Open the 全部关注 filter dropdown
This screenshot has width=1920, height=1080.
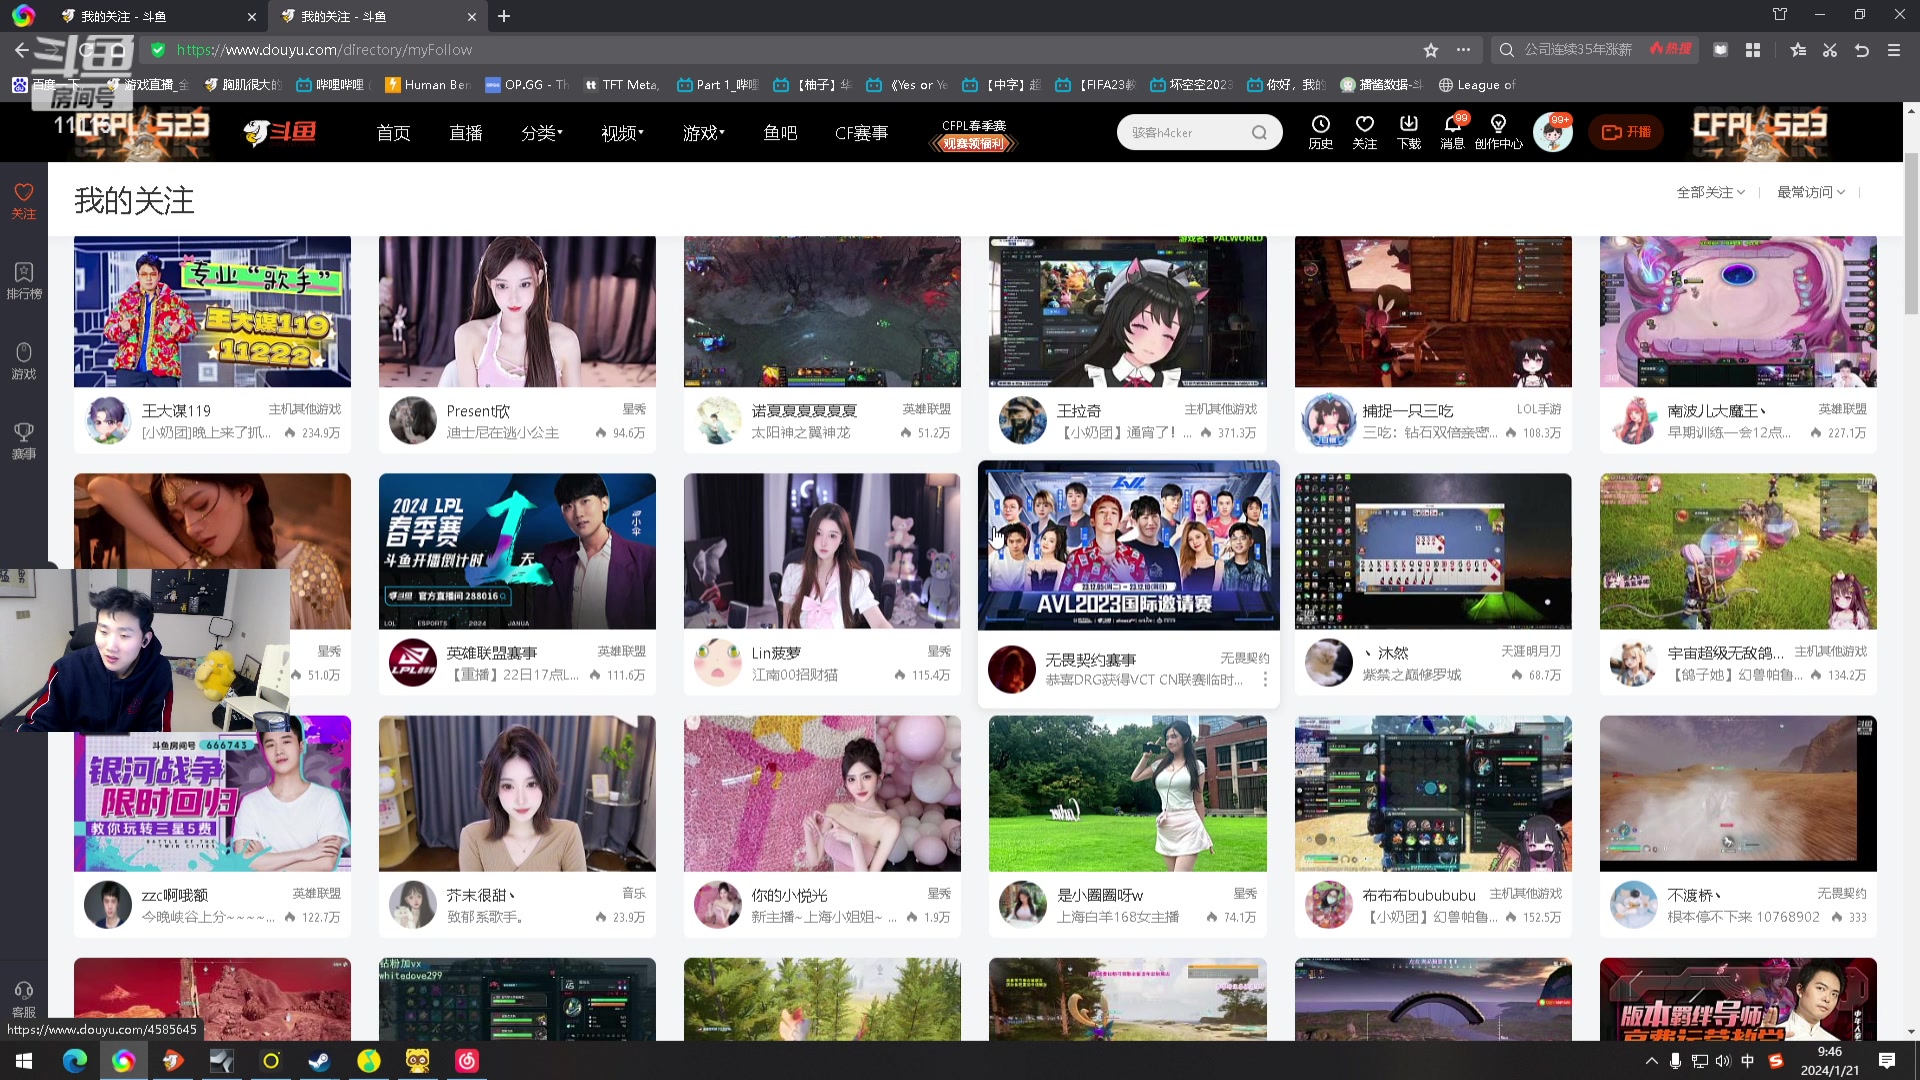[x=1710, y=192]
